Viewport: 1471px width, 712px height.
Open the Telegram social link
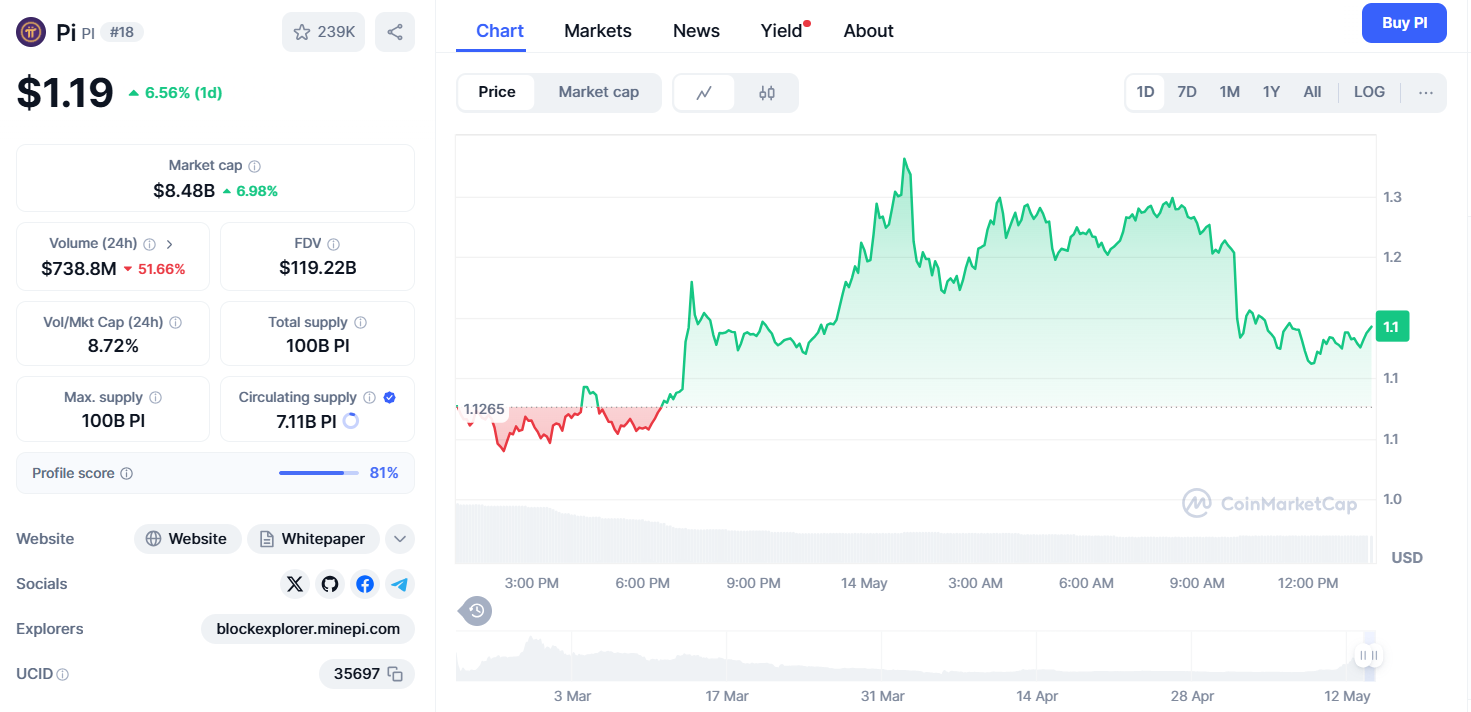pos(400,584)
